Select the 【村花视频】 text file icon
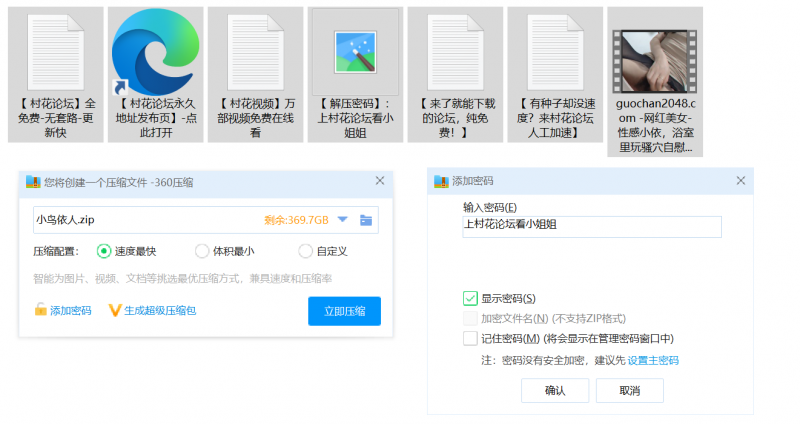Screen dimensions: 800x424 [x=256, y=50]
